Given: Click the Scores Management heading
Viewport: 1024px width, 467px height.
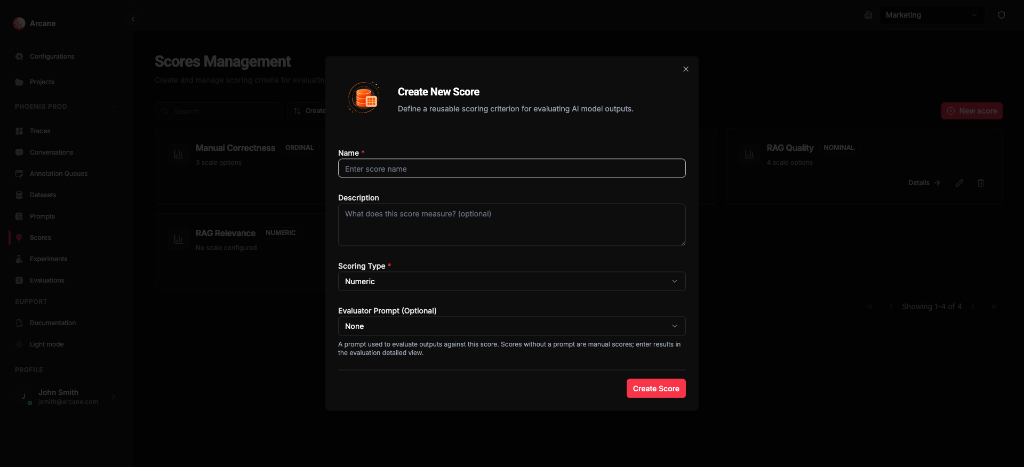Looking at the screenshot, I should [x=223, y=61].
